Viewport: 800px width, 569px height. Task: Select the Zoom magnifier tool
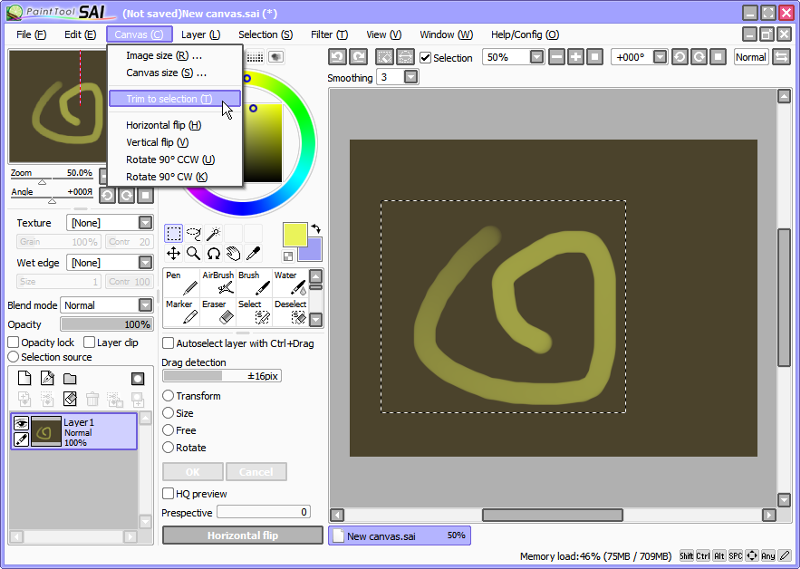click(x=193, y=253)
